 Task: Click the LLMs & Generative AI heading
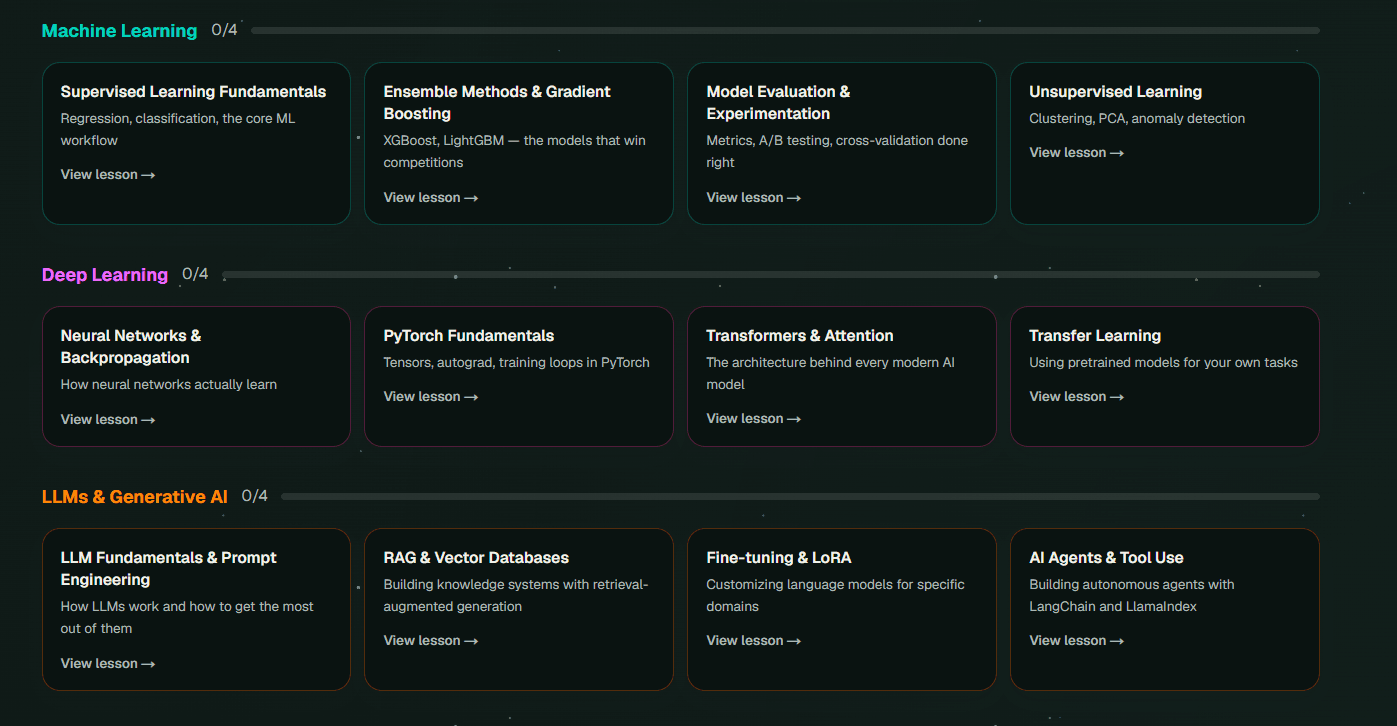135,497
